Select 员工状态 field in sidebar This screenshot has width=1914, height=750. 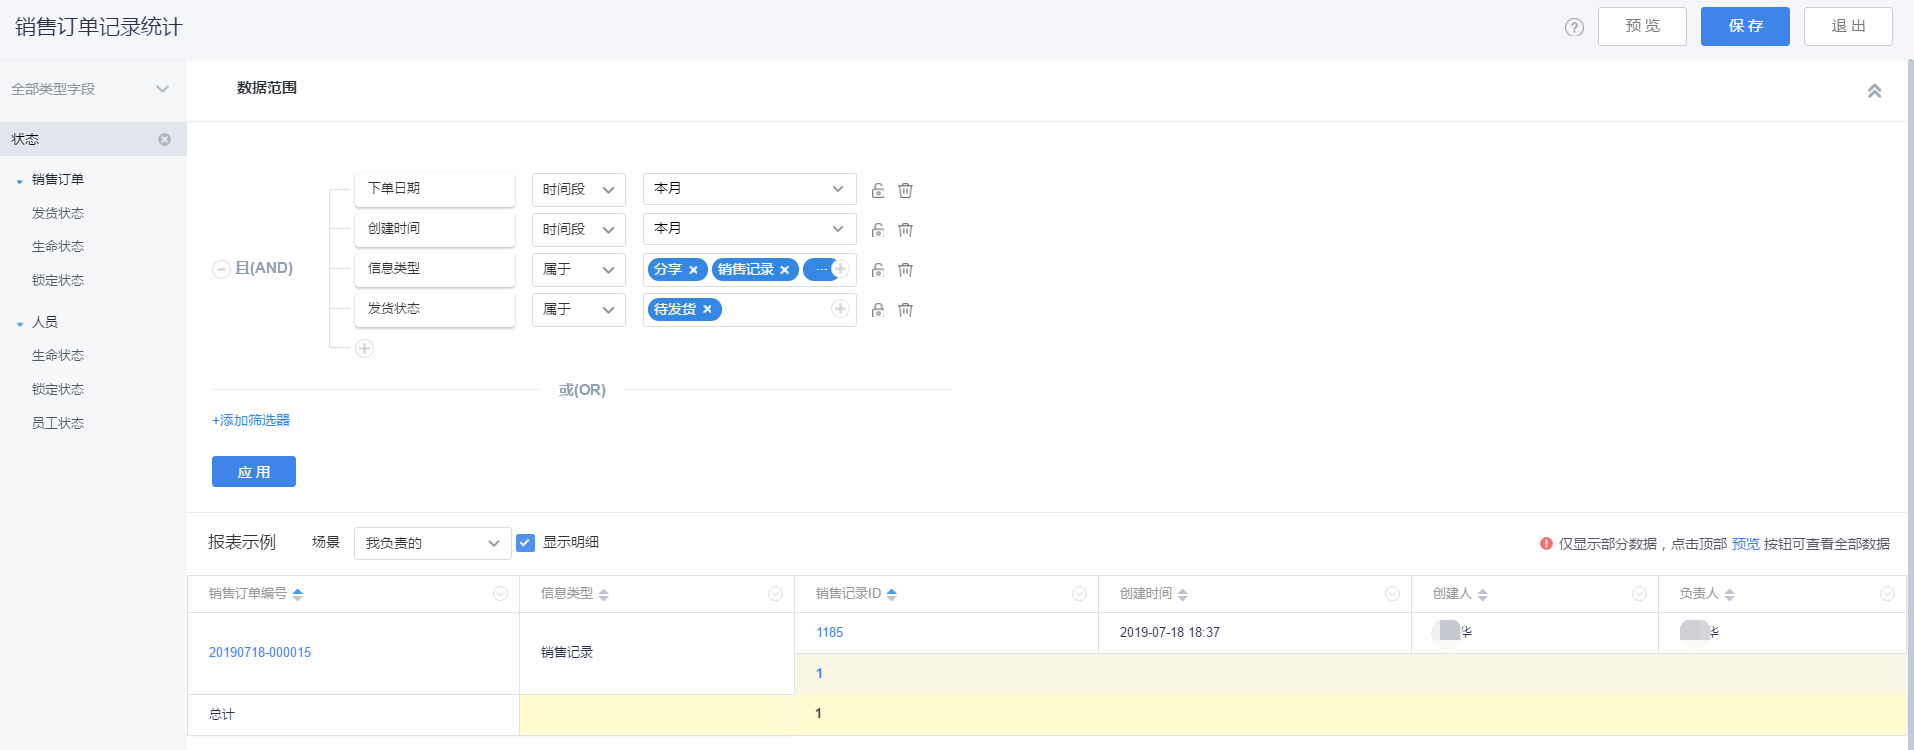(58, 423)
